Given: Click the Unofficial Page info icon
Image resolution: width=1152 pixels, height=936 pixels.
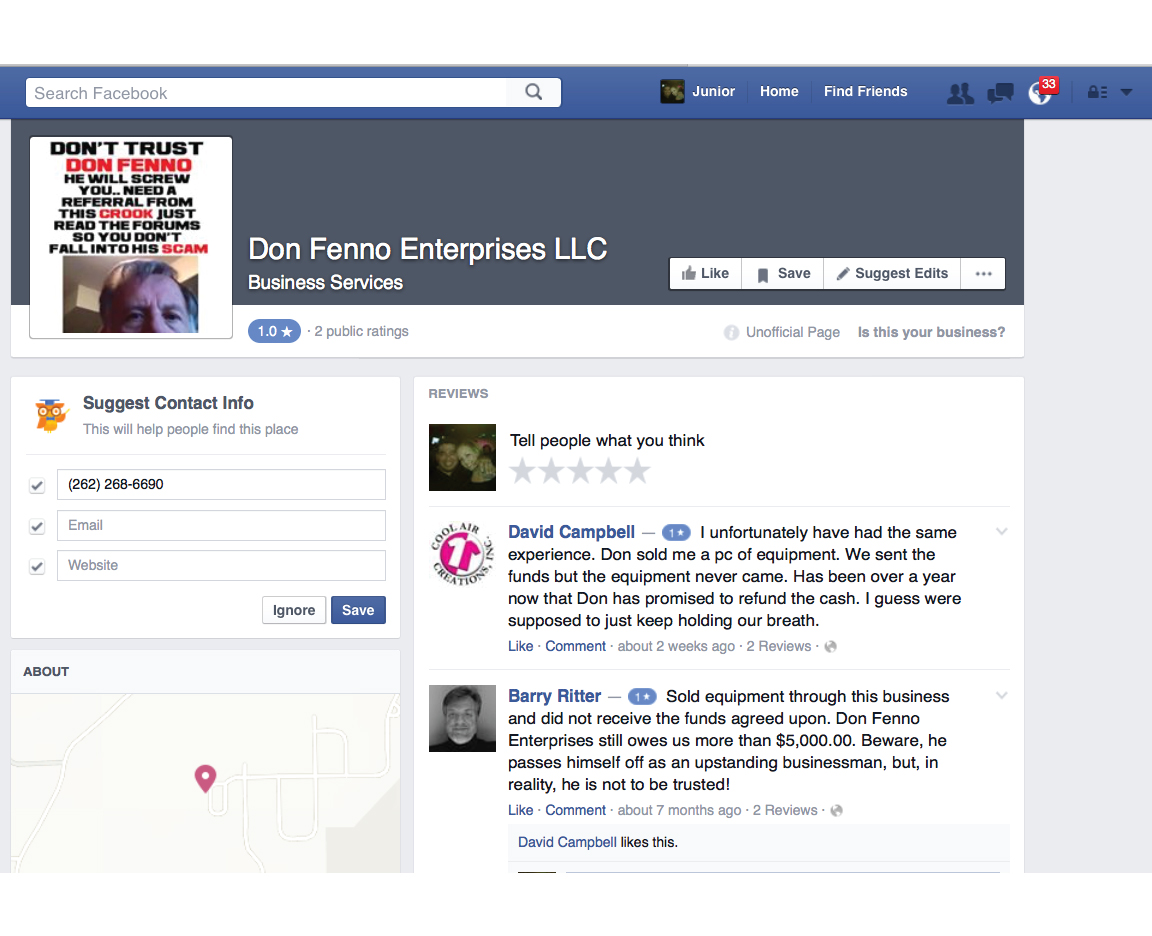Looking at the screenshot, I should point(731,333).
